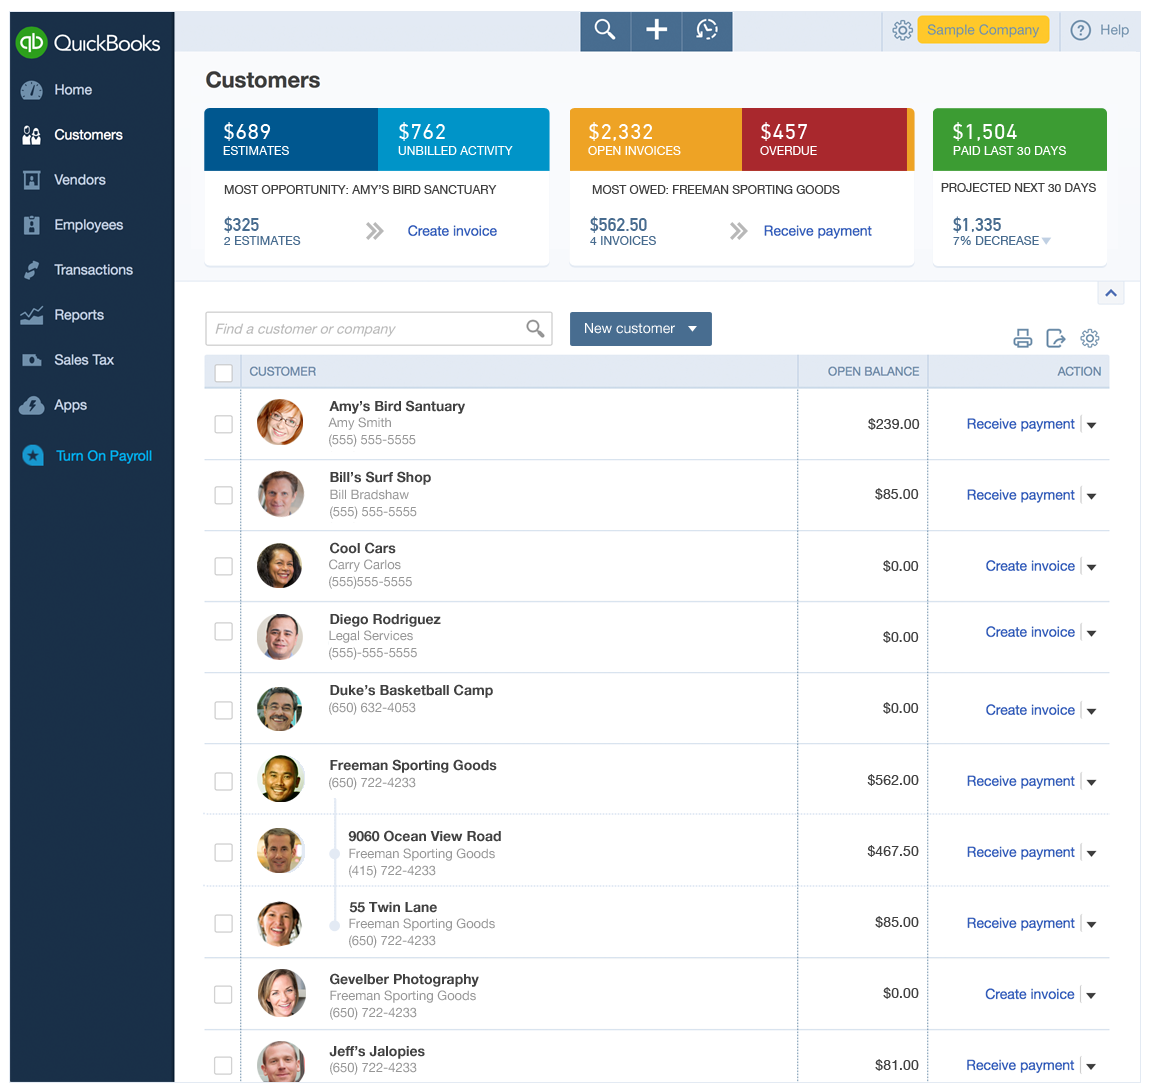Click the Sample Company button

click(983, 30)
